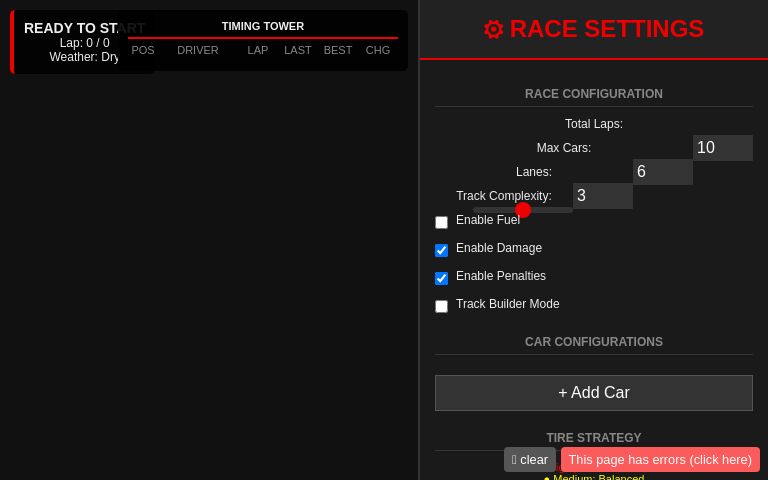Click the RACE CONFIGURATION section heading
This screenshot has height=480, width=768.
click(x=594, y=94)
